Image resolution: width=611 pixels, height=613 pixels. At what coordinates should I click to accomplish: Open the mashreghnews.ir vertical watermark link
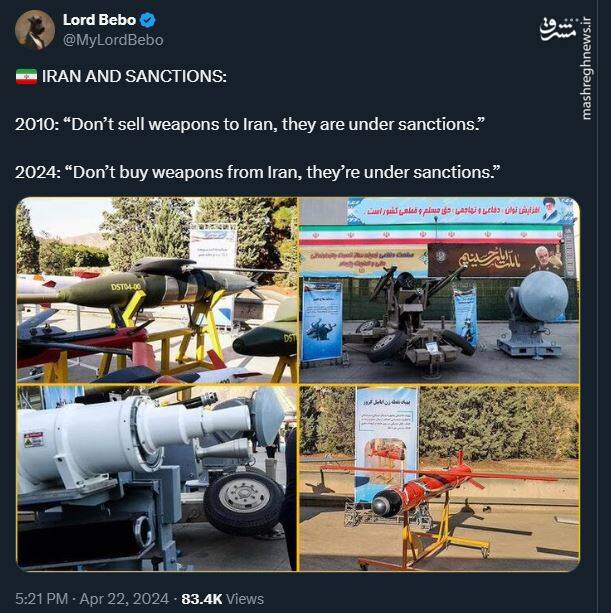[587, 68]
